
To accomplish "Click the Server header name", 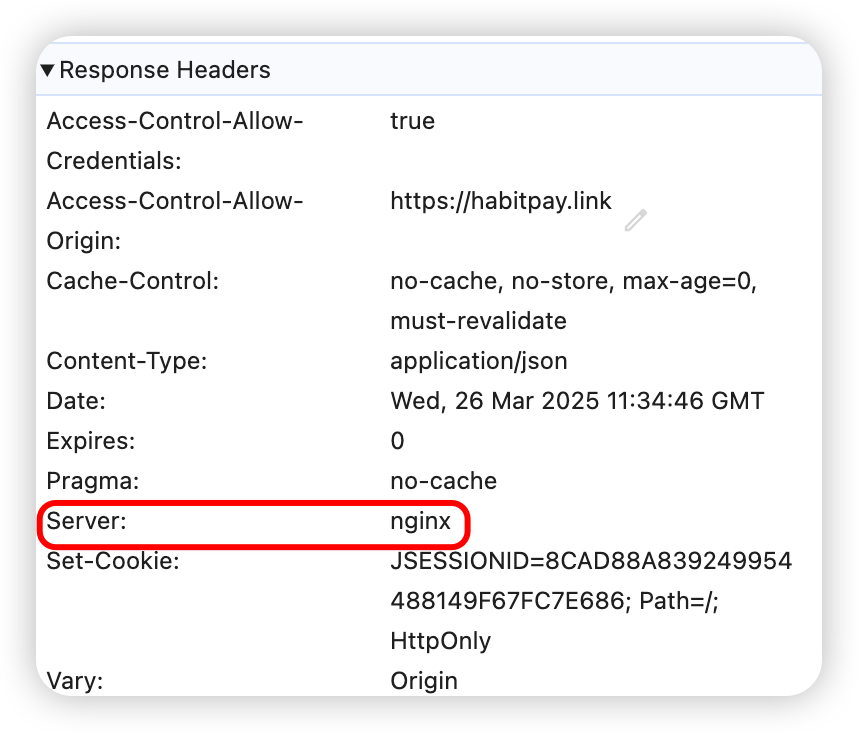I will click(87, 521).
